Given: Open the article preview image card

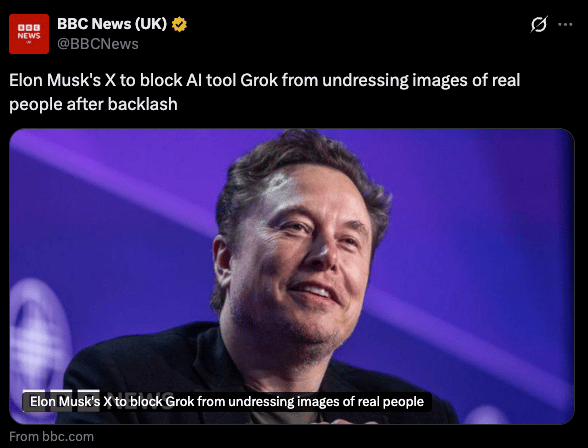Looking at the screenshot, I should 292,276.
